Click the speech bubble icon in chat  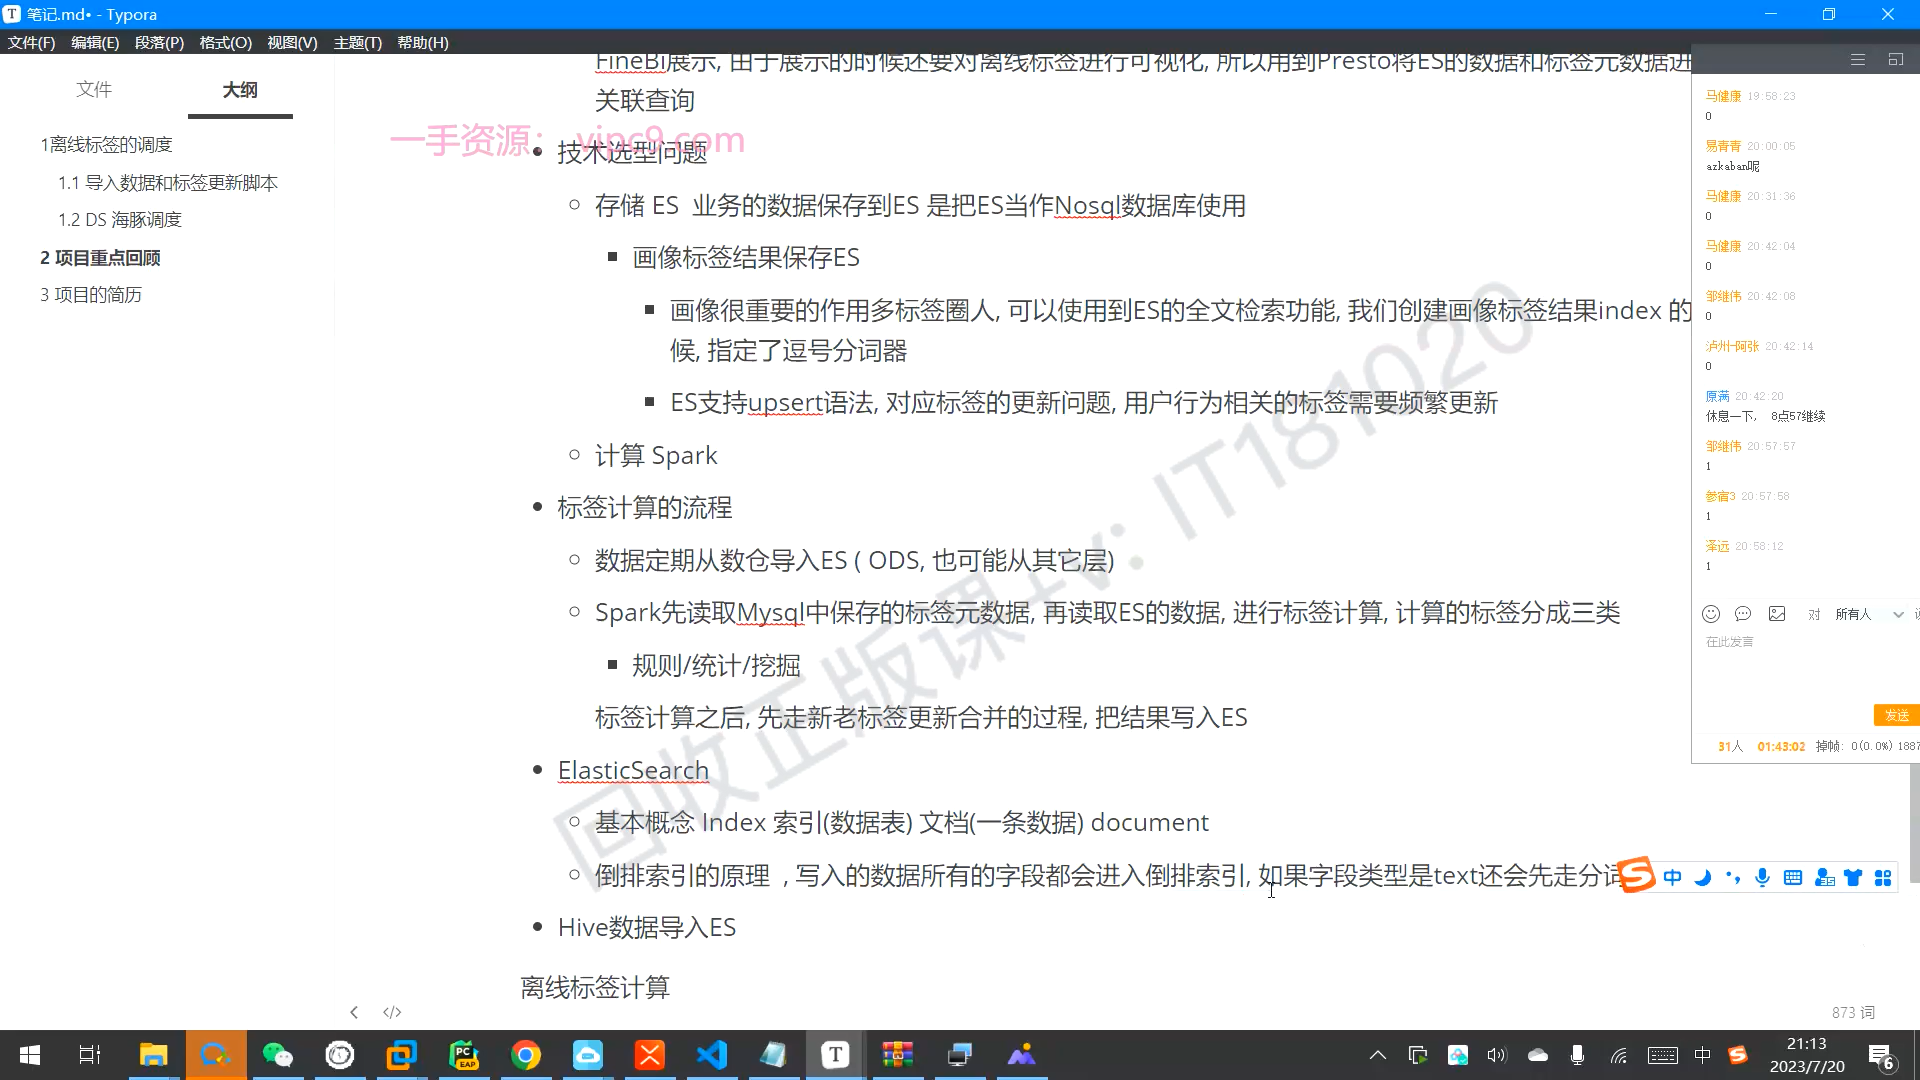pyautogui.click(x=1743, y=614)
